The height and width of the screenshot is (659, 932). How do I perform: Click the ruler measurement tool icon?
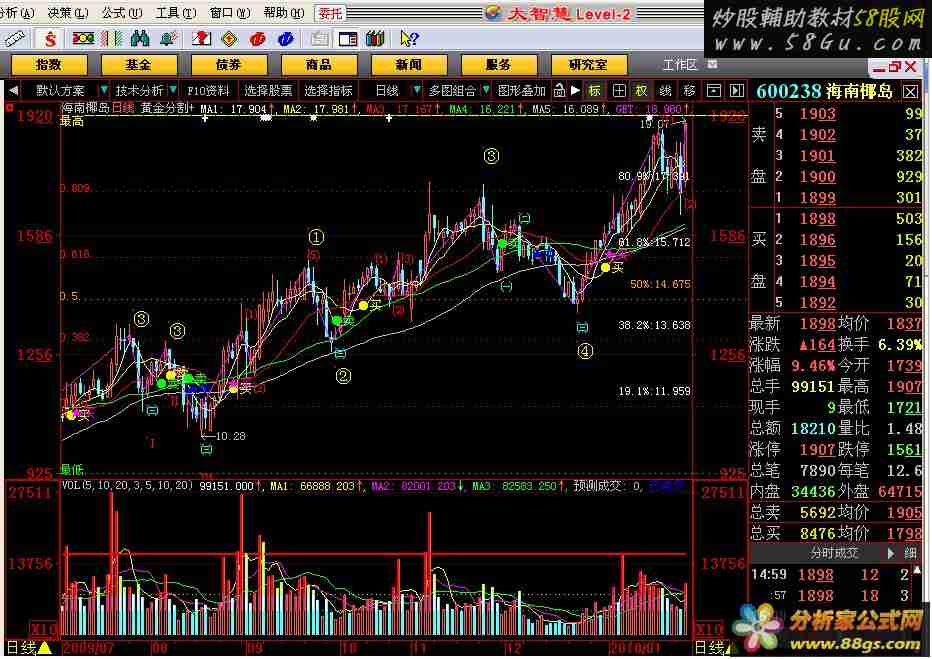coord(14,39)
